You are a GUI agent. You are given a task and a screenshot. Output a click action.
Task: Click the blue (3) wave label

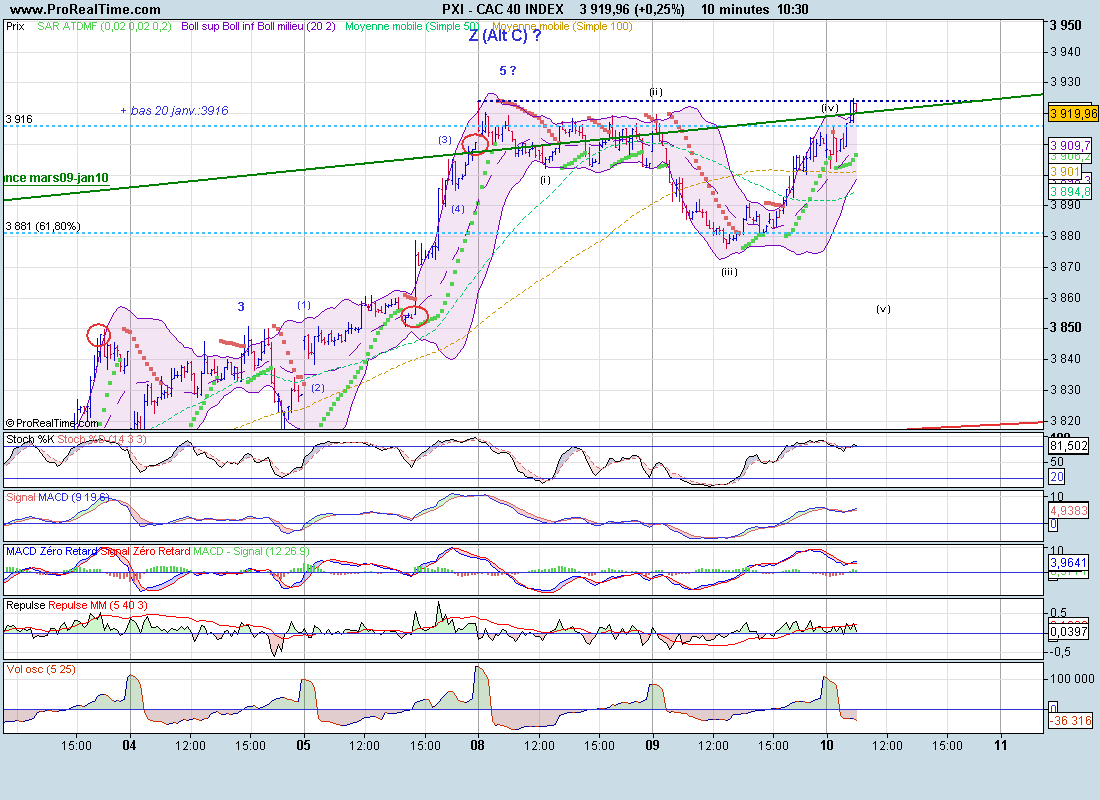445,140
